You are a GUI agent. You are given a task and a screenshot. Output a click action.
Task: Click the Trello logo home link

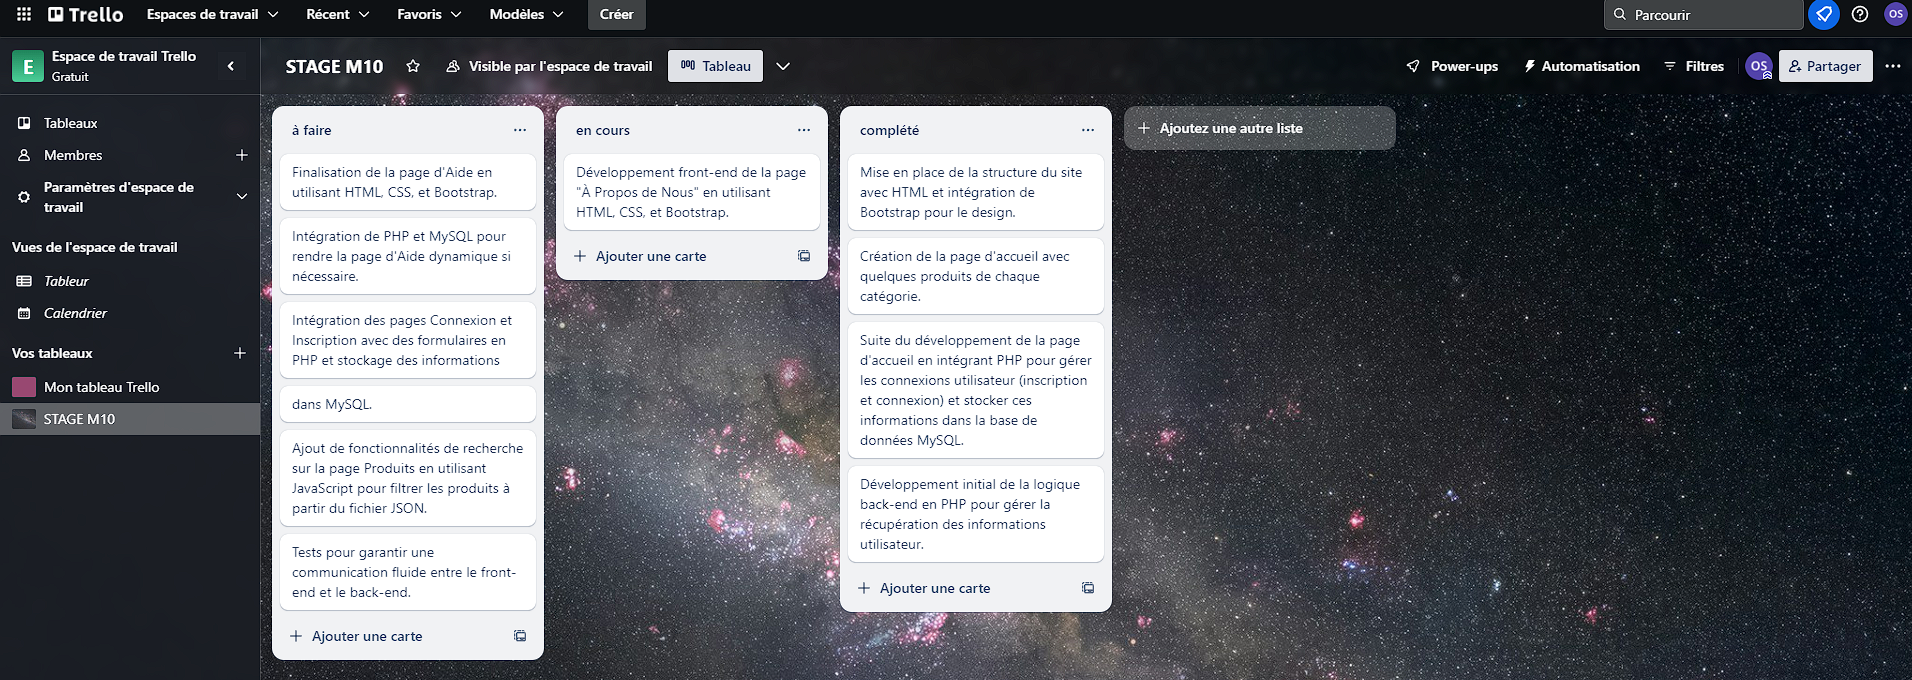pos(86,14)
